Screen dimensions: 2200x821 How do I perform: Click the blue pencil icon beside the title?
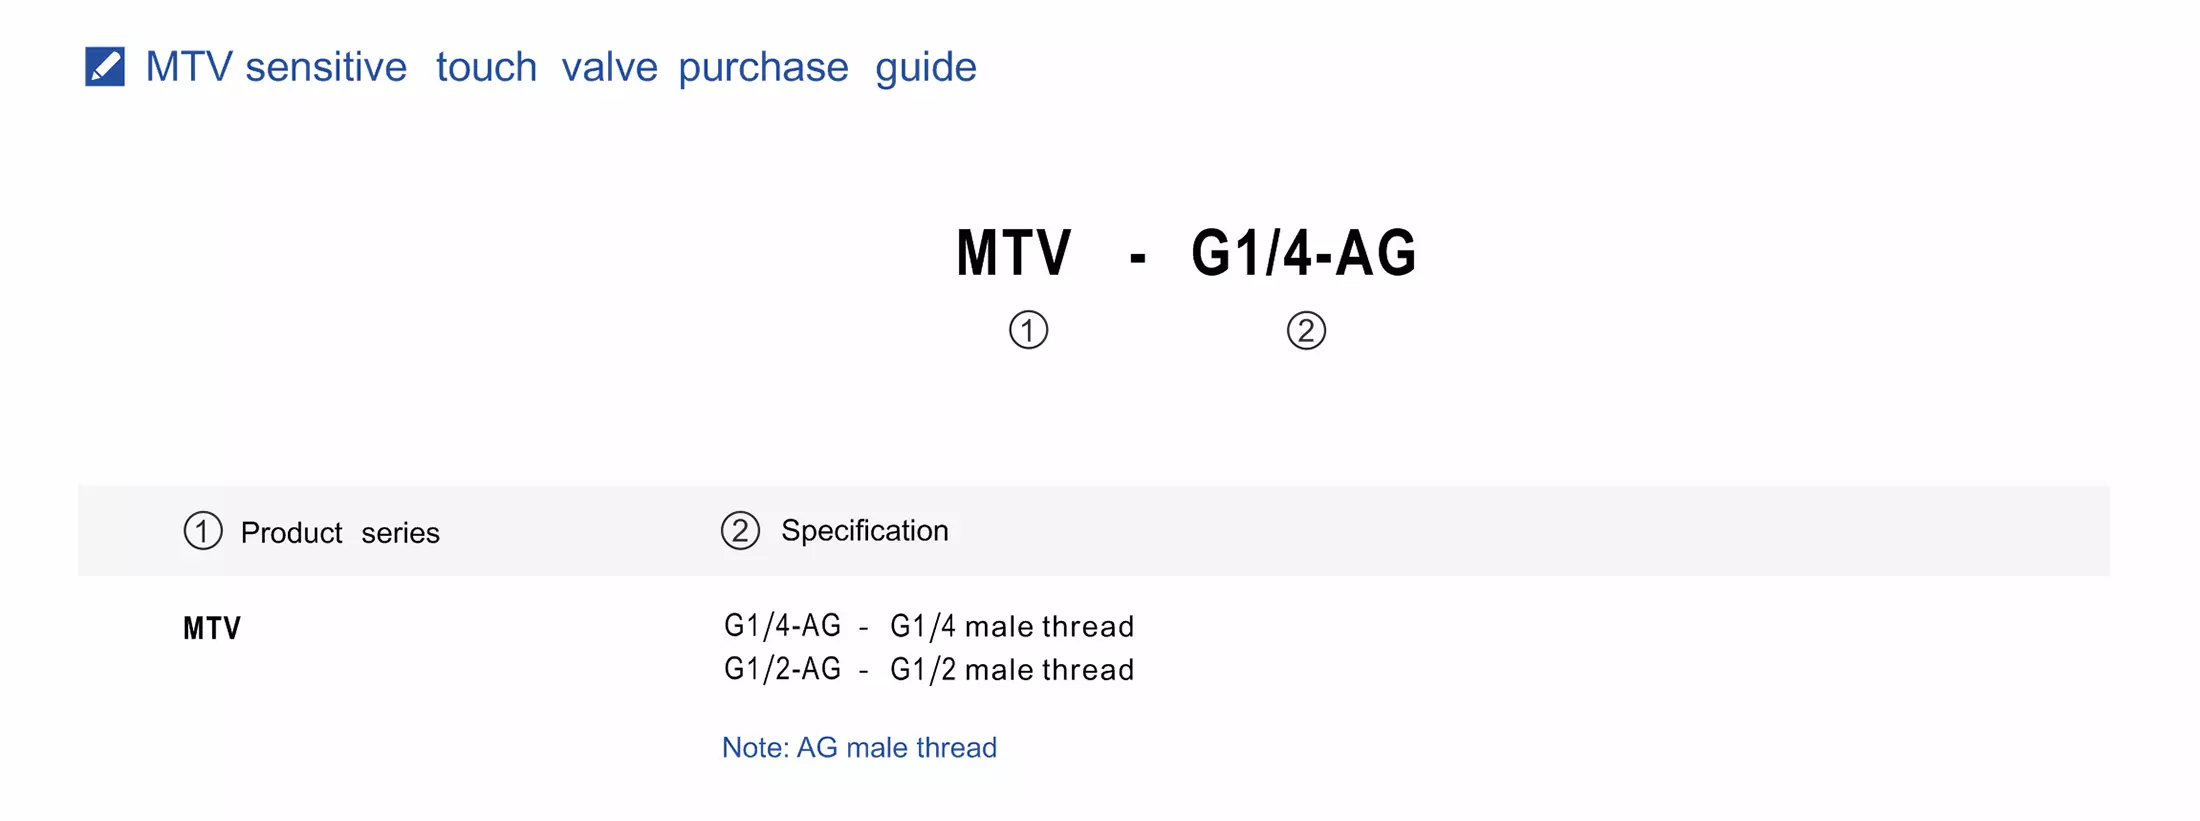(x=105, y=67)
